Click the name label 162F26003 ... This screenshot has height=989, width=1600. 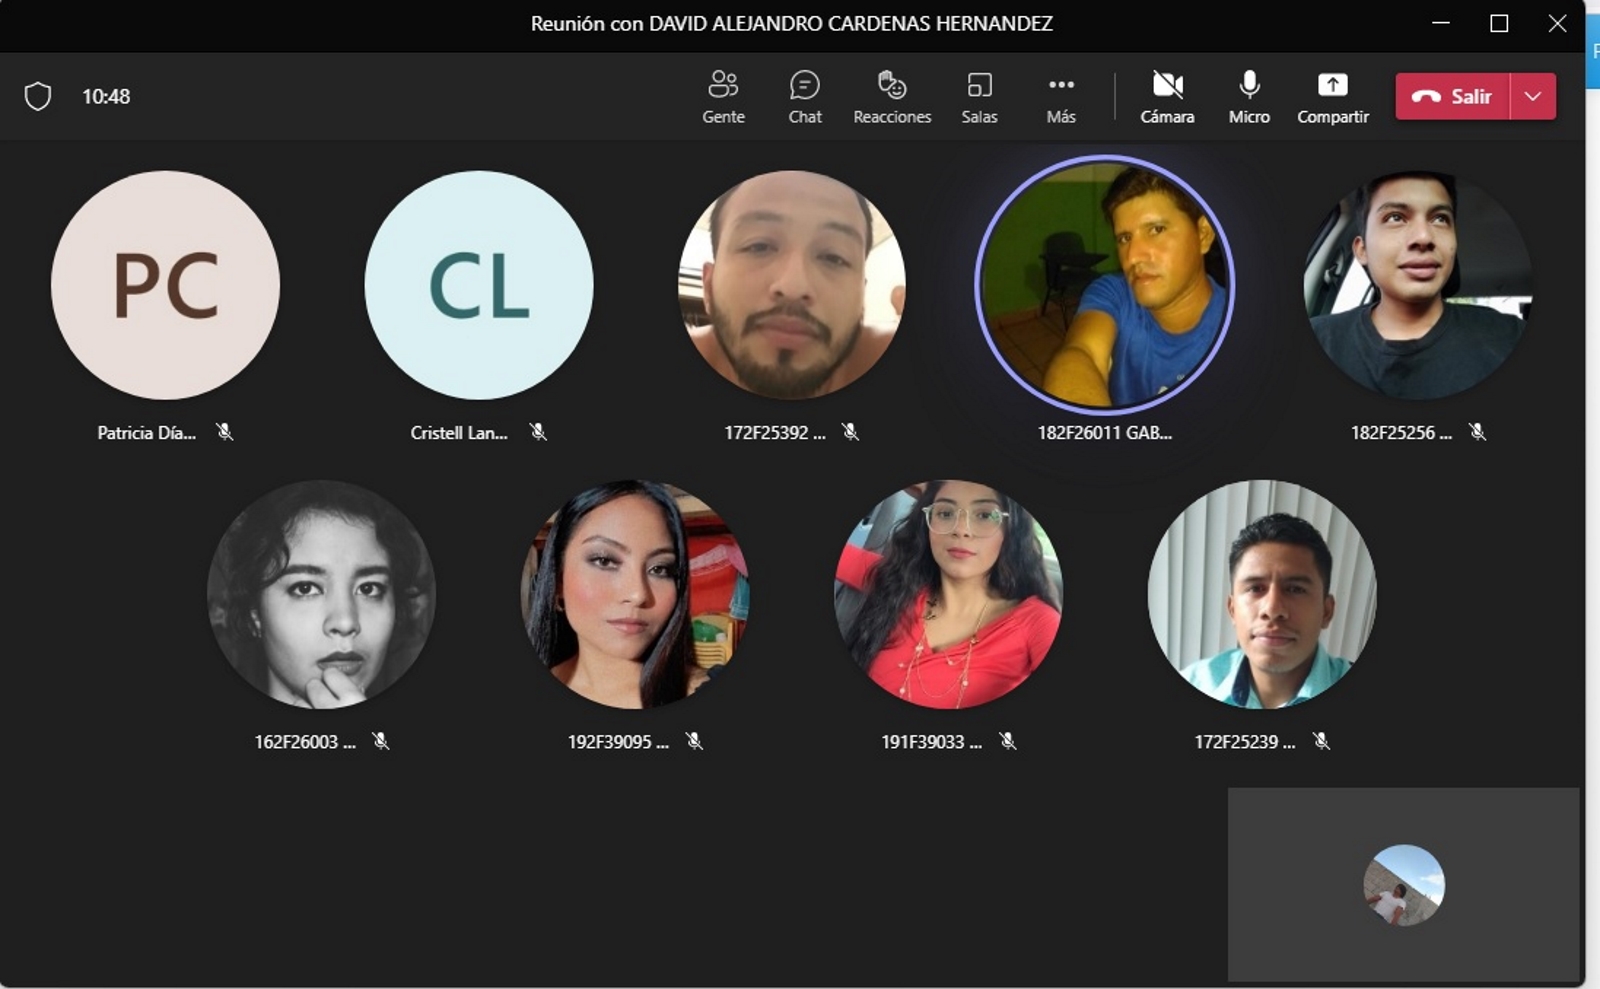(305, 742)
